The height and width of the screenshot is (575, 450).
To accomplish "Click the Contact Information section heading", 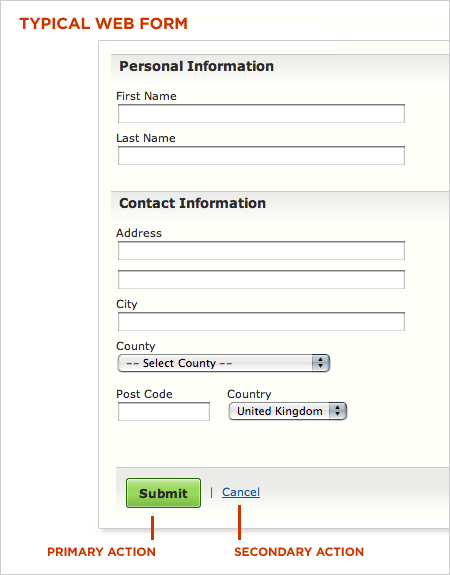I will (193, 203).
